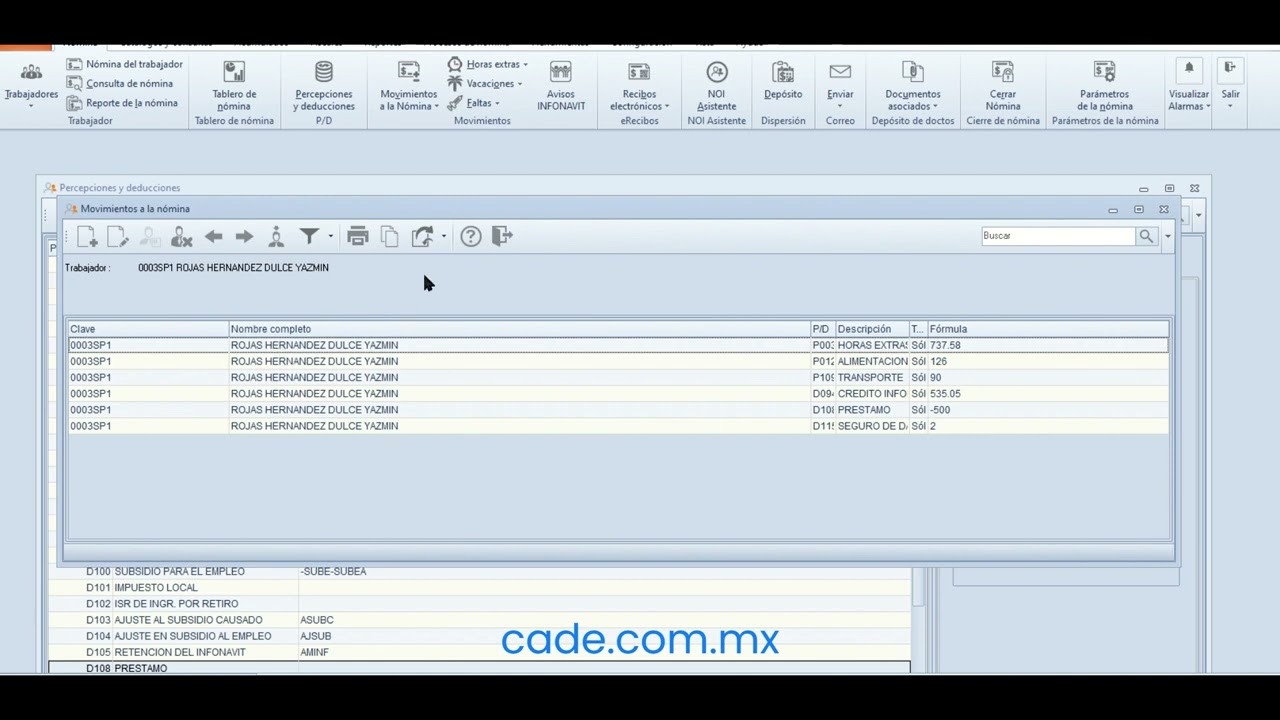Select D103 AJUSTE AL SUBSIDIO CAUSADO

pos(480,620)
